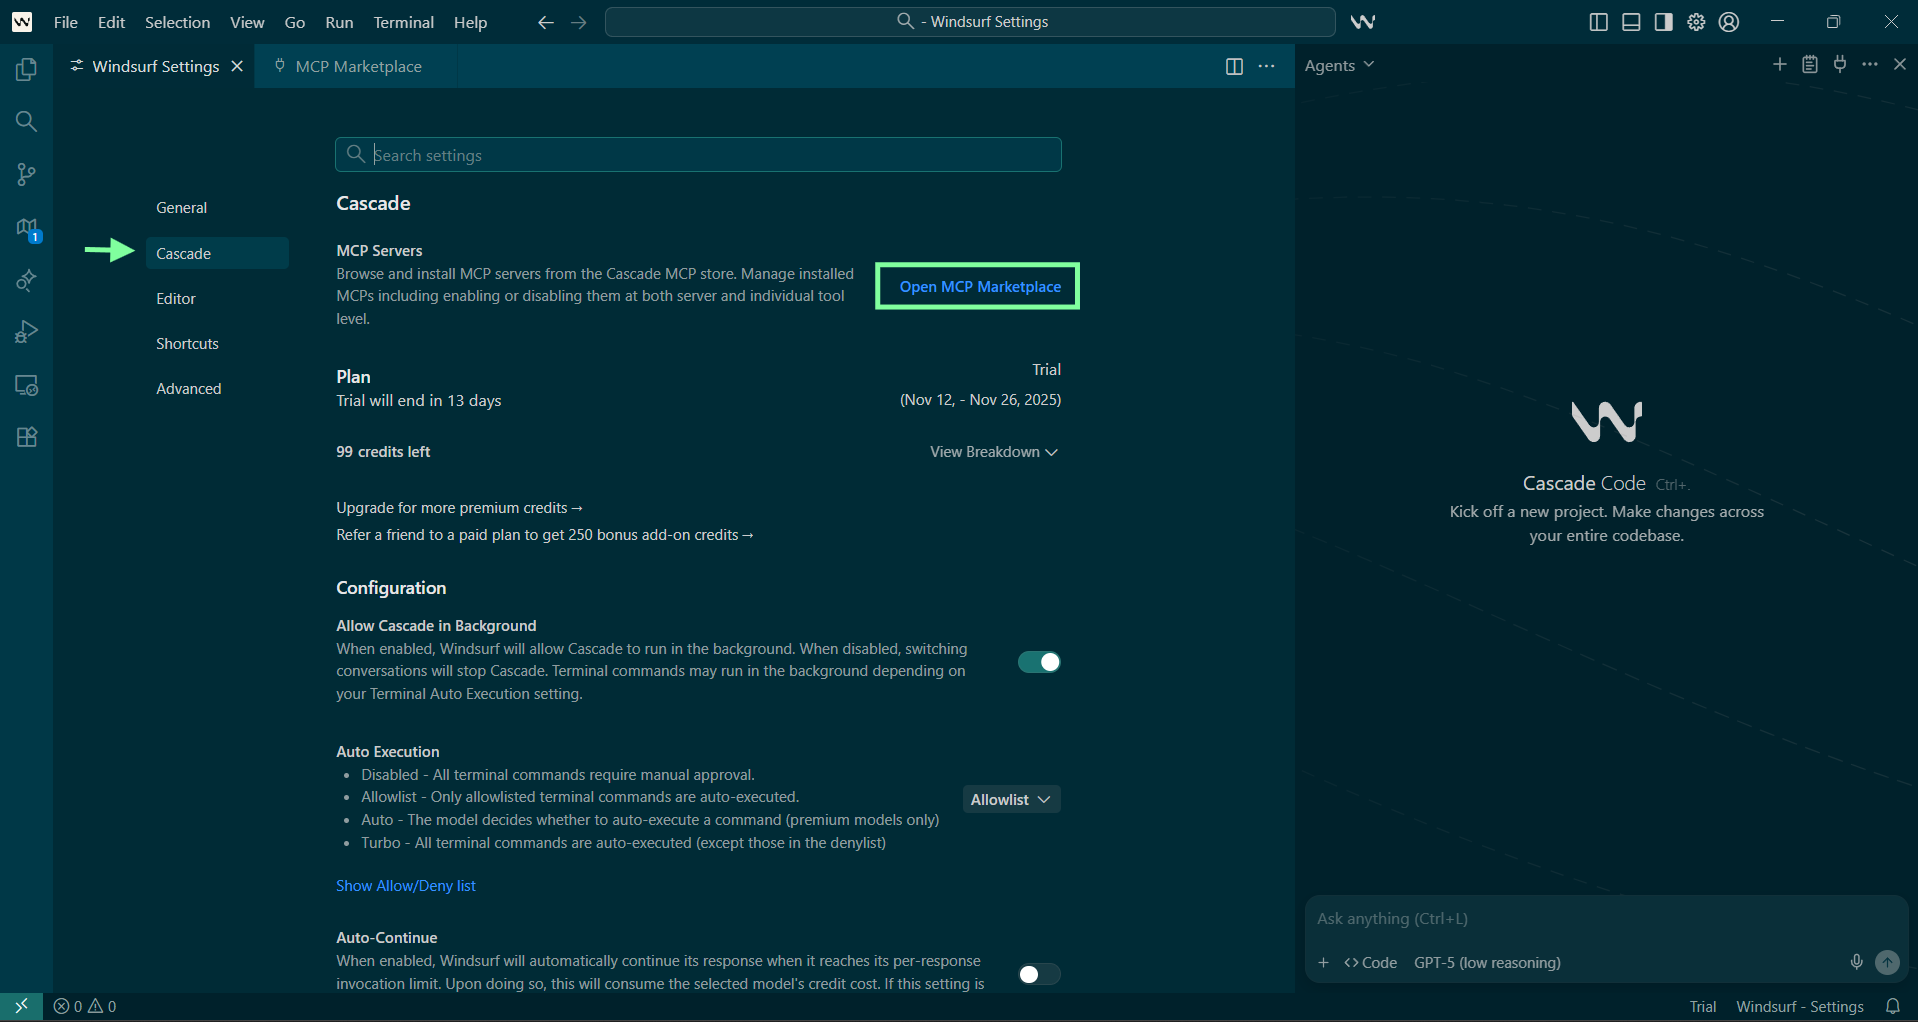
Task: Open the Remote Explorer view
Action: [27, 385]
